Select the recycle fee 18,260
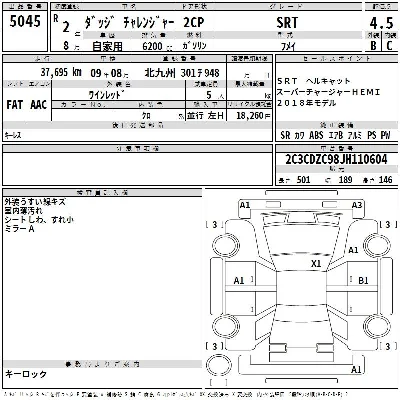This screenshot has width=400, height=400. 250,116
